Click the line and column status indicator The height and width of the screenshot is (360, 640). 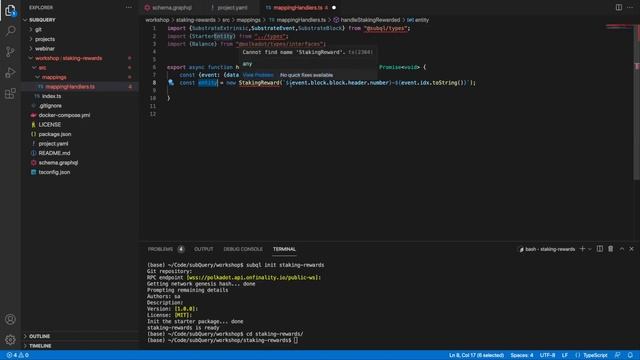point(476,355)
